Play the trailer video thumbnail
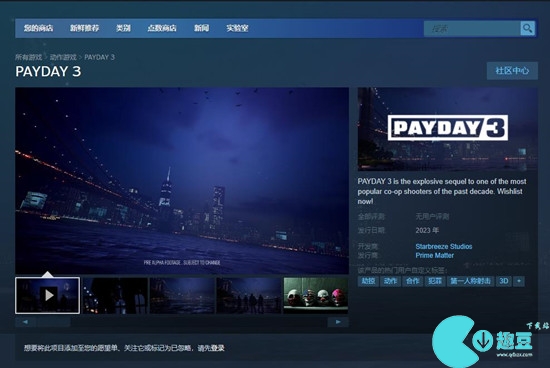Screen dimensions: 550x368 click(x=47, y=295)
